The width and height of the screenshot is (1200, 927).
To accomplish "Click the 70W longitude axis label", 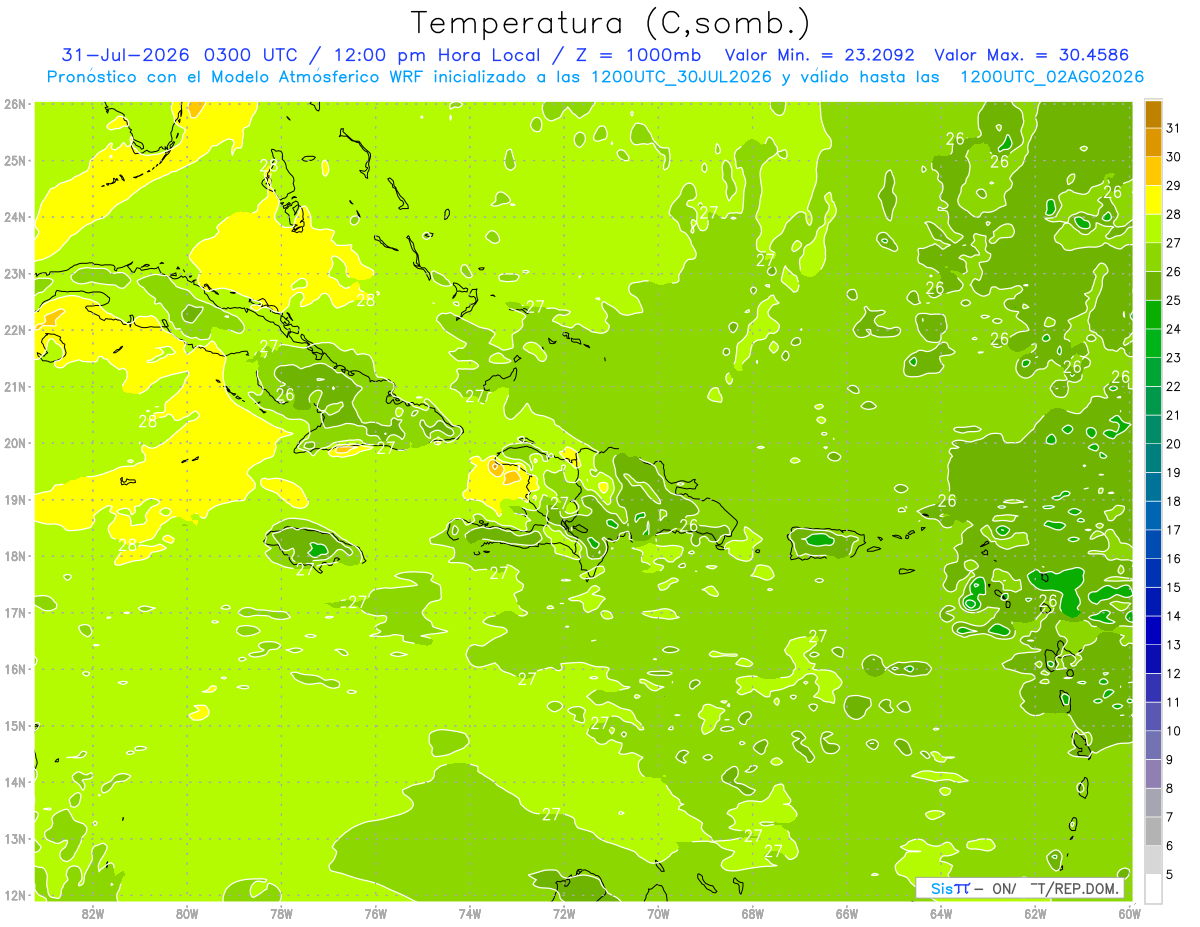I will coord(658,913).
